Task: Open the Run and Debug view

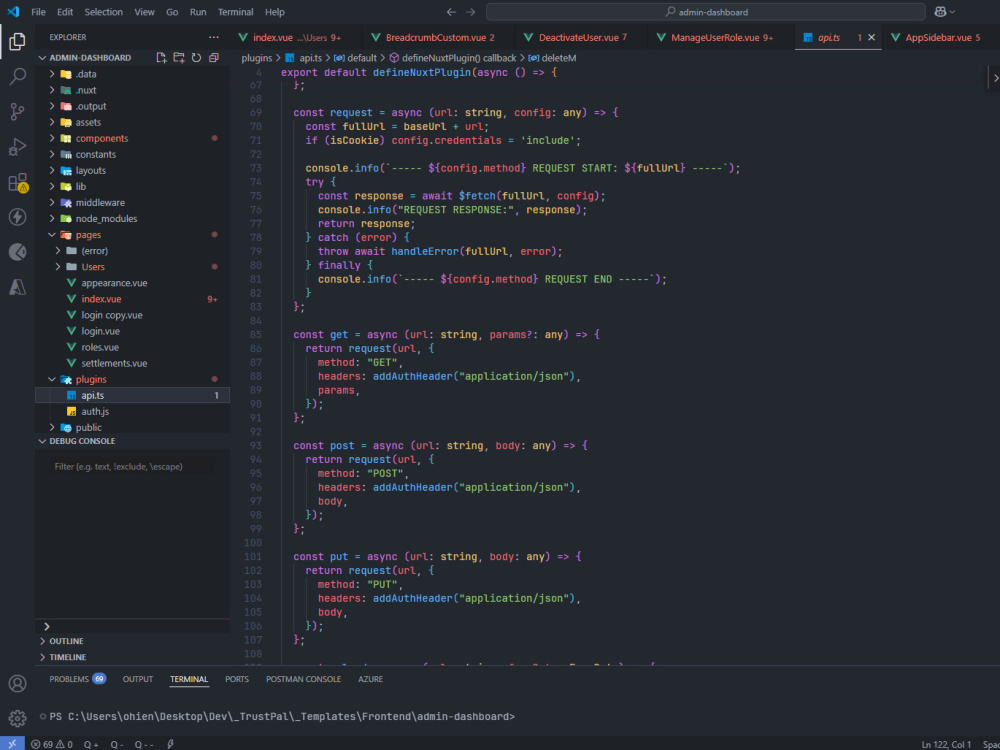Action: tap(17, 147)
